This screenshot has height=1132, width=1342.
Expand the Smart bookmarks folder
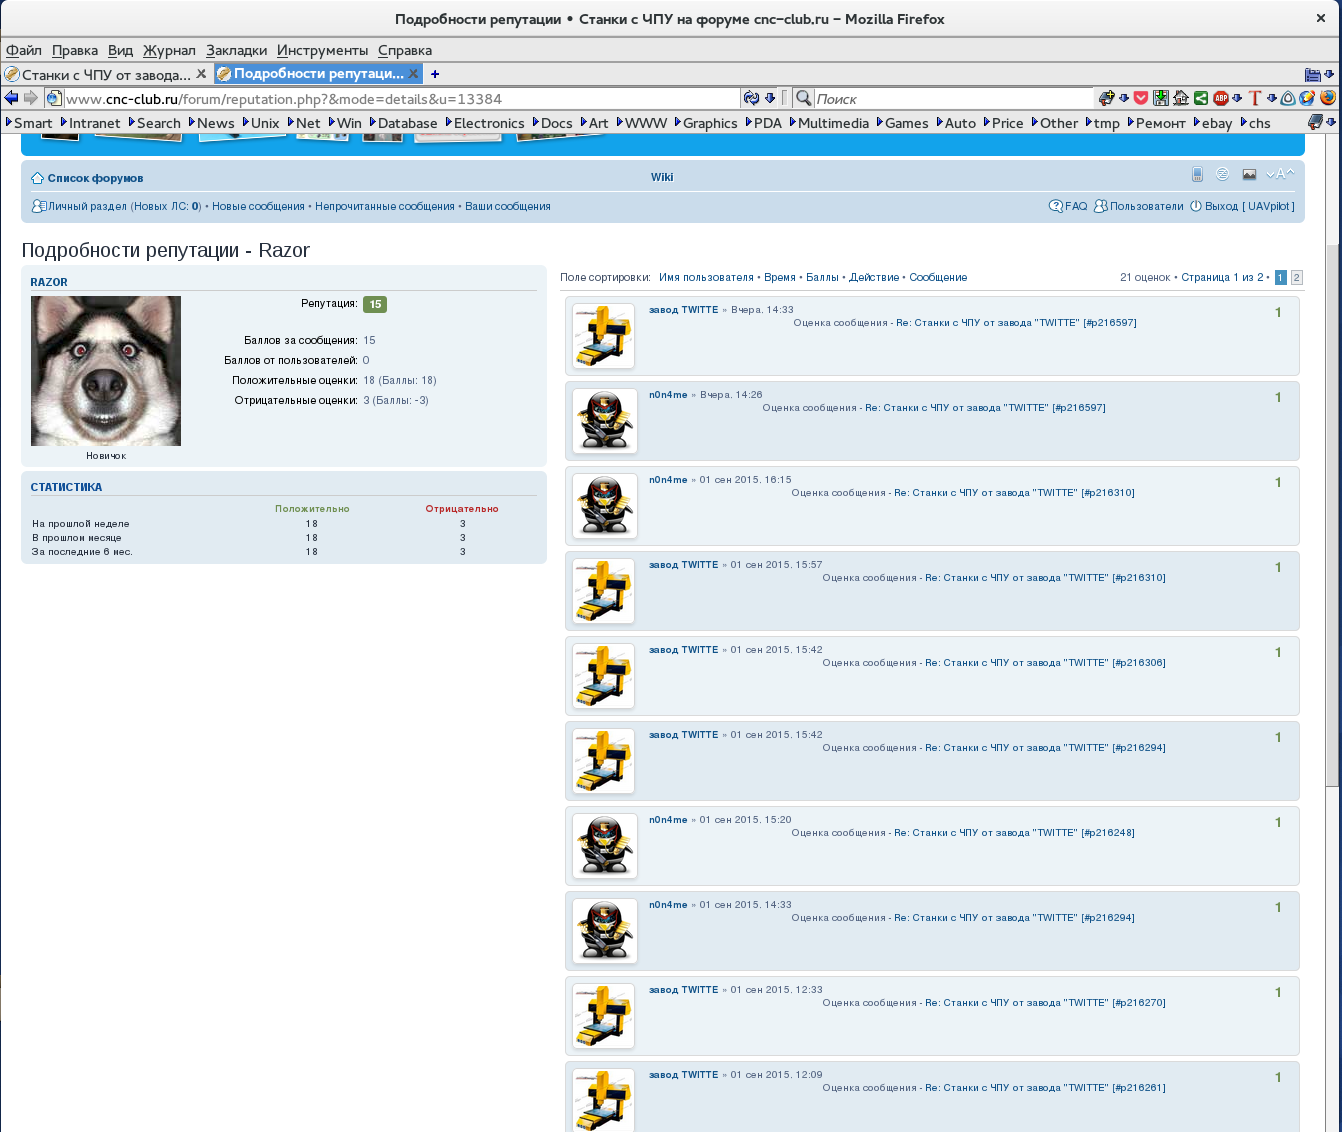(x=28, y=123)
